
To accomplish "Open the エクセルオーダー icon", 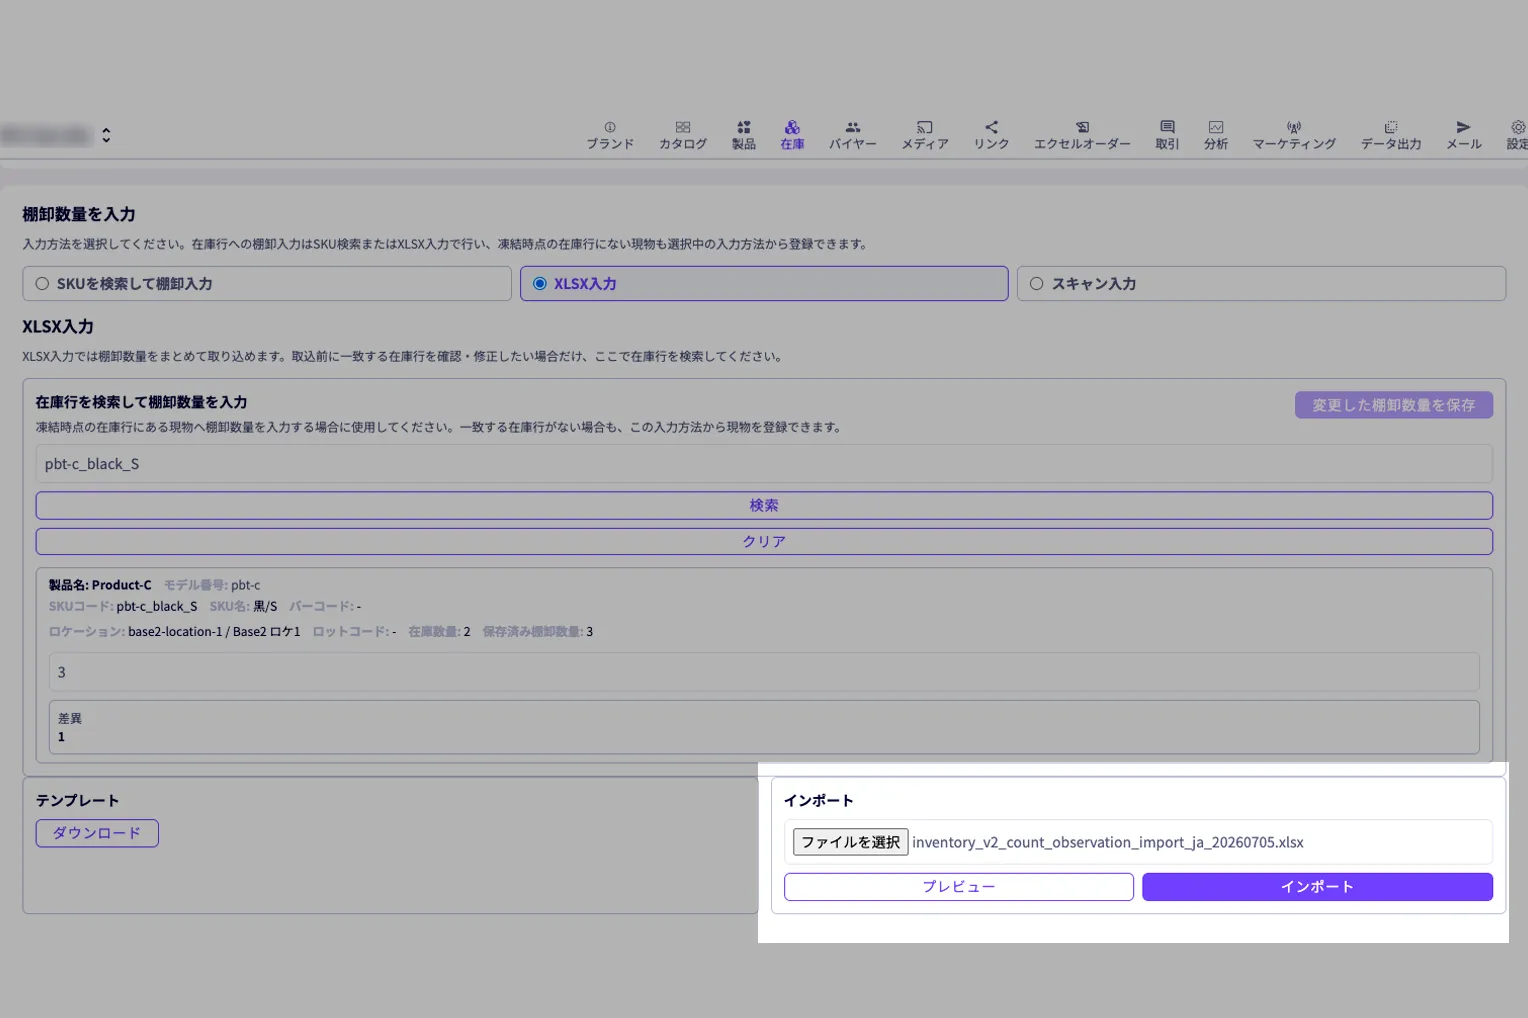I will [1082, 127].
